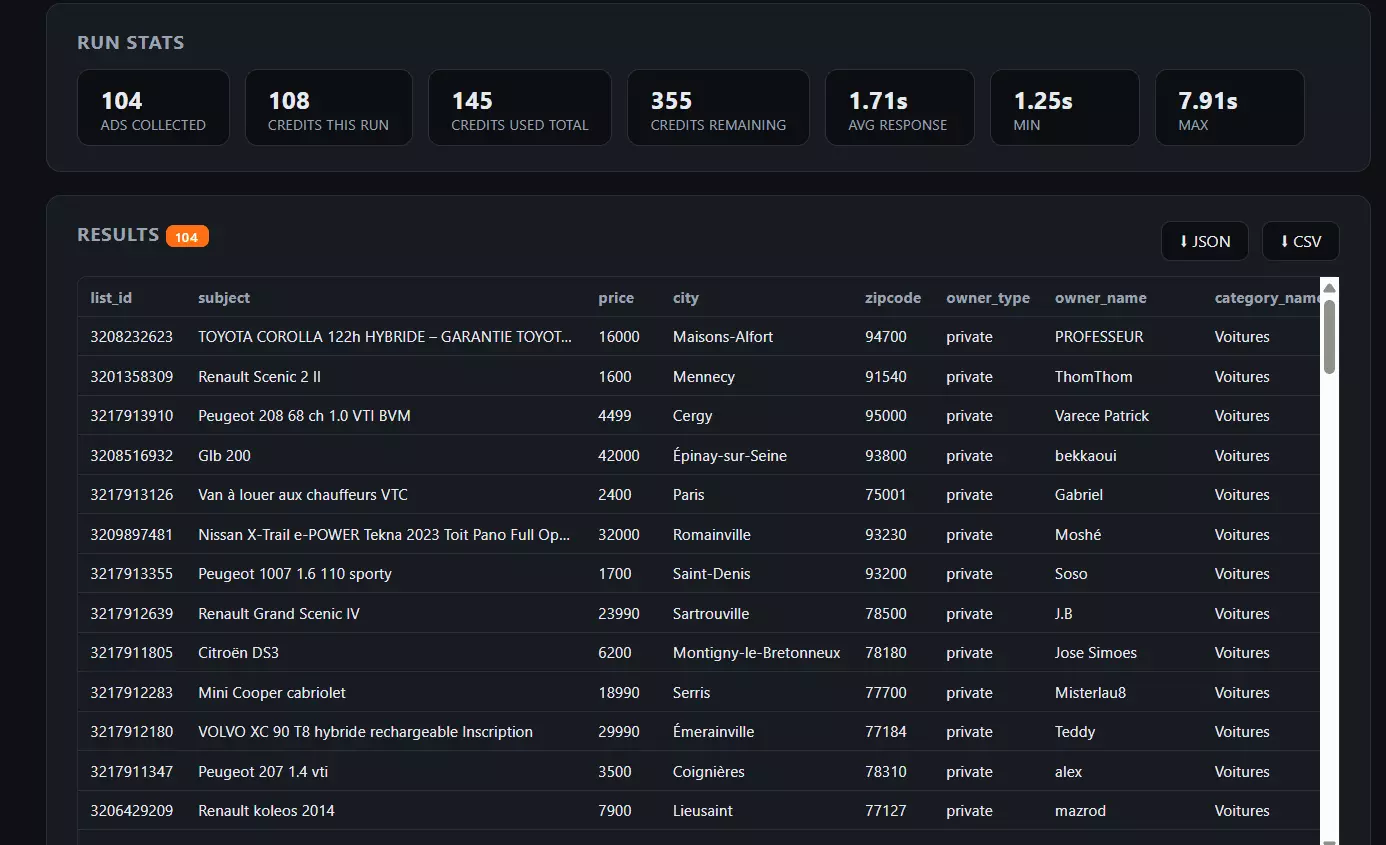The image size is (1386, 845).
Task: Select owner name Jose Simoes
Action: pos(1096,653)
